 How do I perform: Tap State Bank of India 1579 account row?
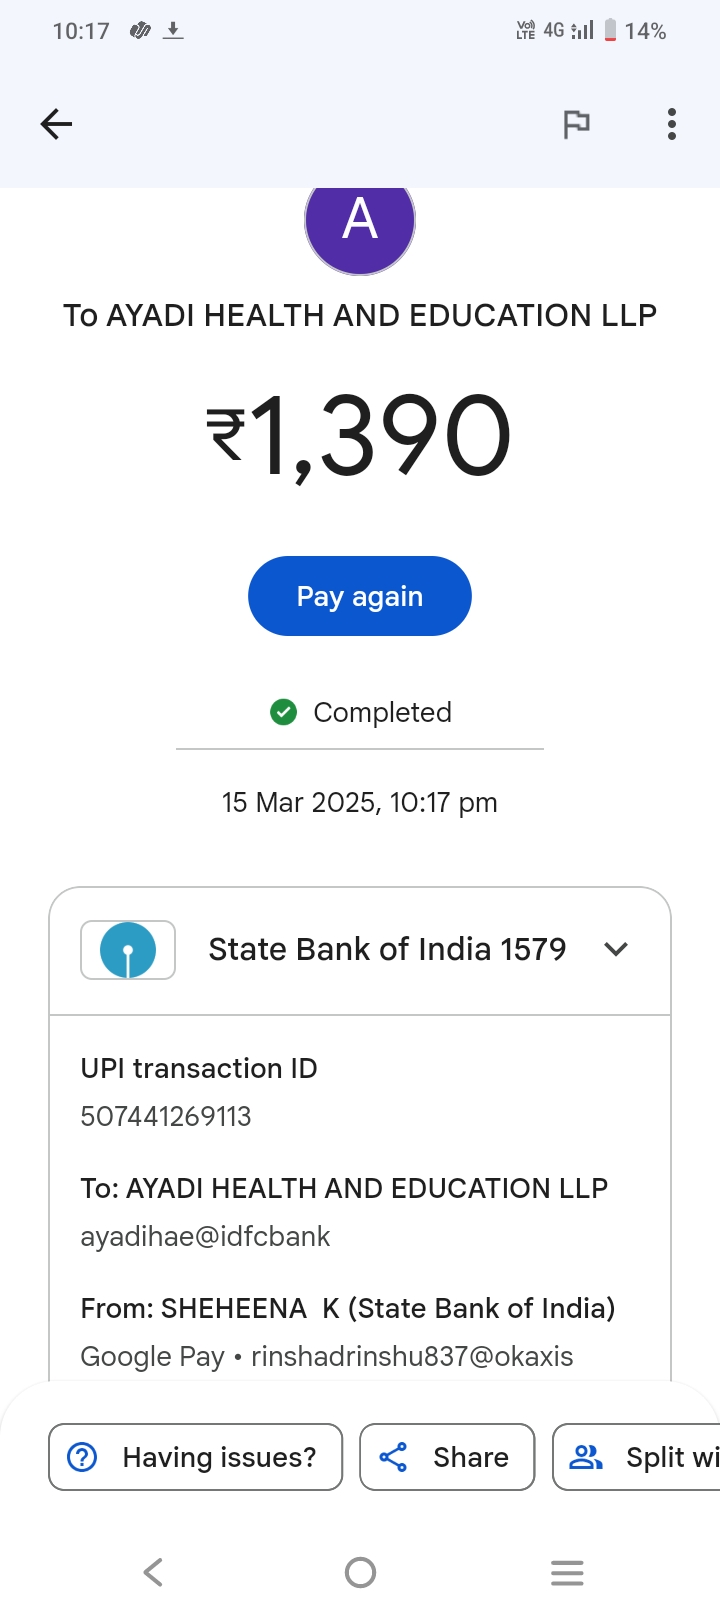[387, 949]
